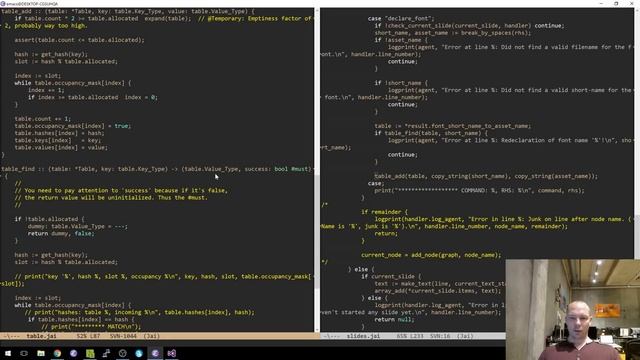Click the SVN-1044 indicator in left mode line

point(123,336)
